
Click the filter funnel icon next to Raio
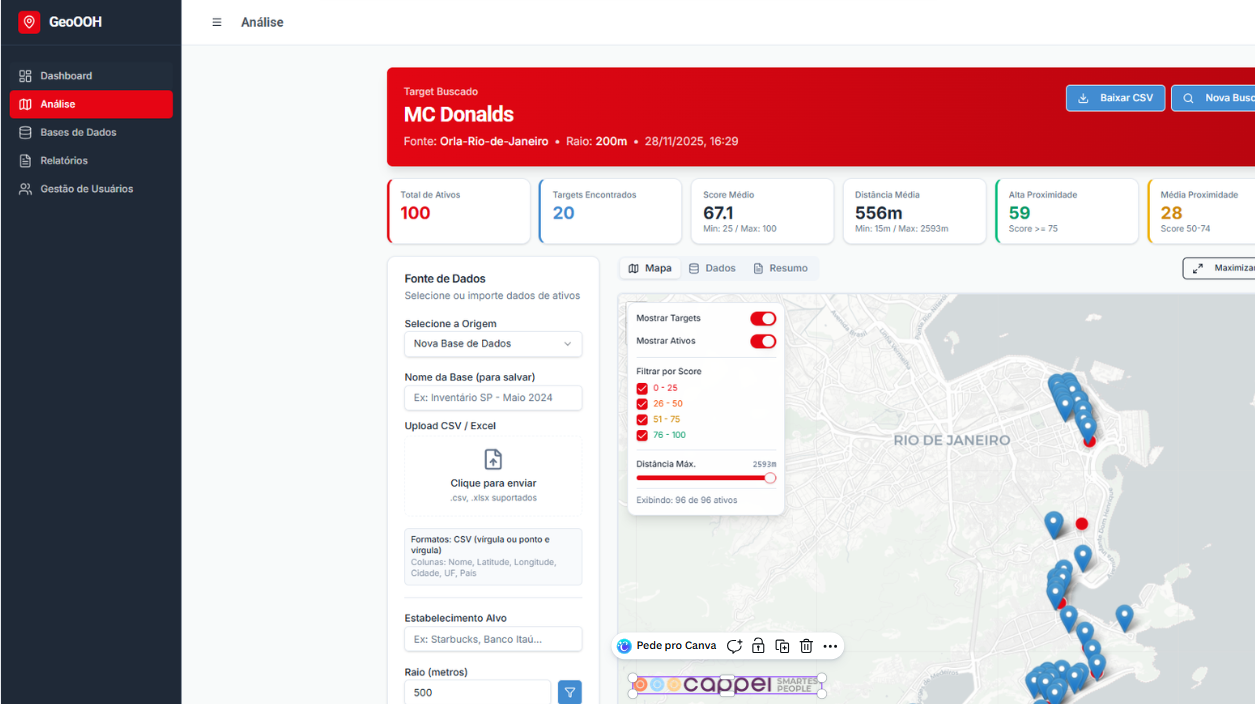569,692
